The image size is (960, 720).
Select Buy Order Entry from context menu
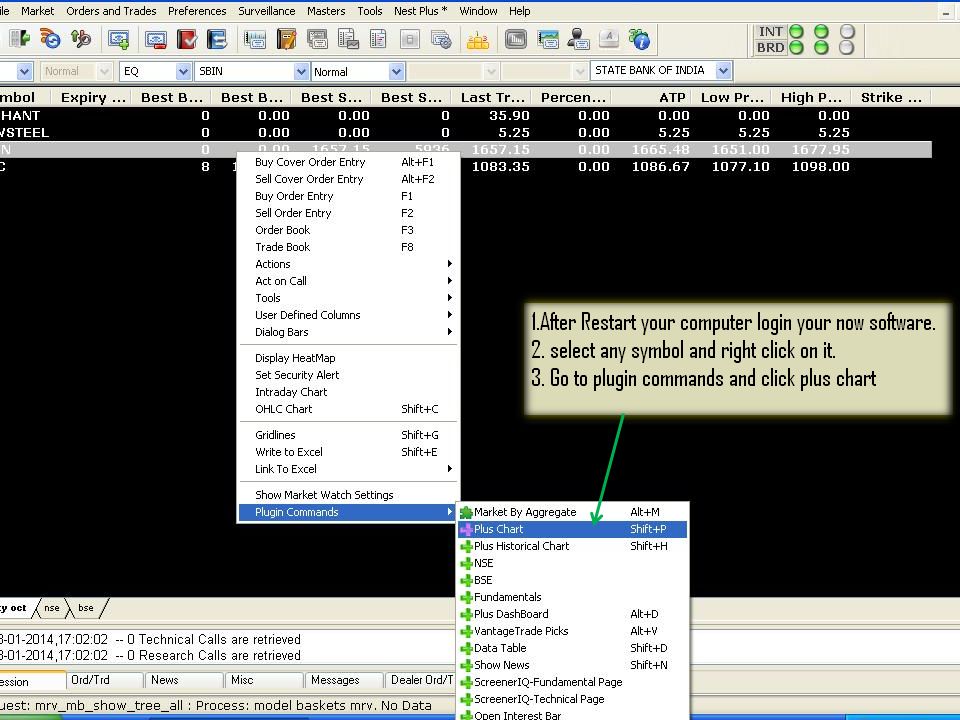(x=348, y=196)
